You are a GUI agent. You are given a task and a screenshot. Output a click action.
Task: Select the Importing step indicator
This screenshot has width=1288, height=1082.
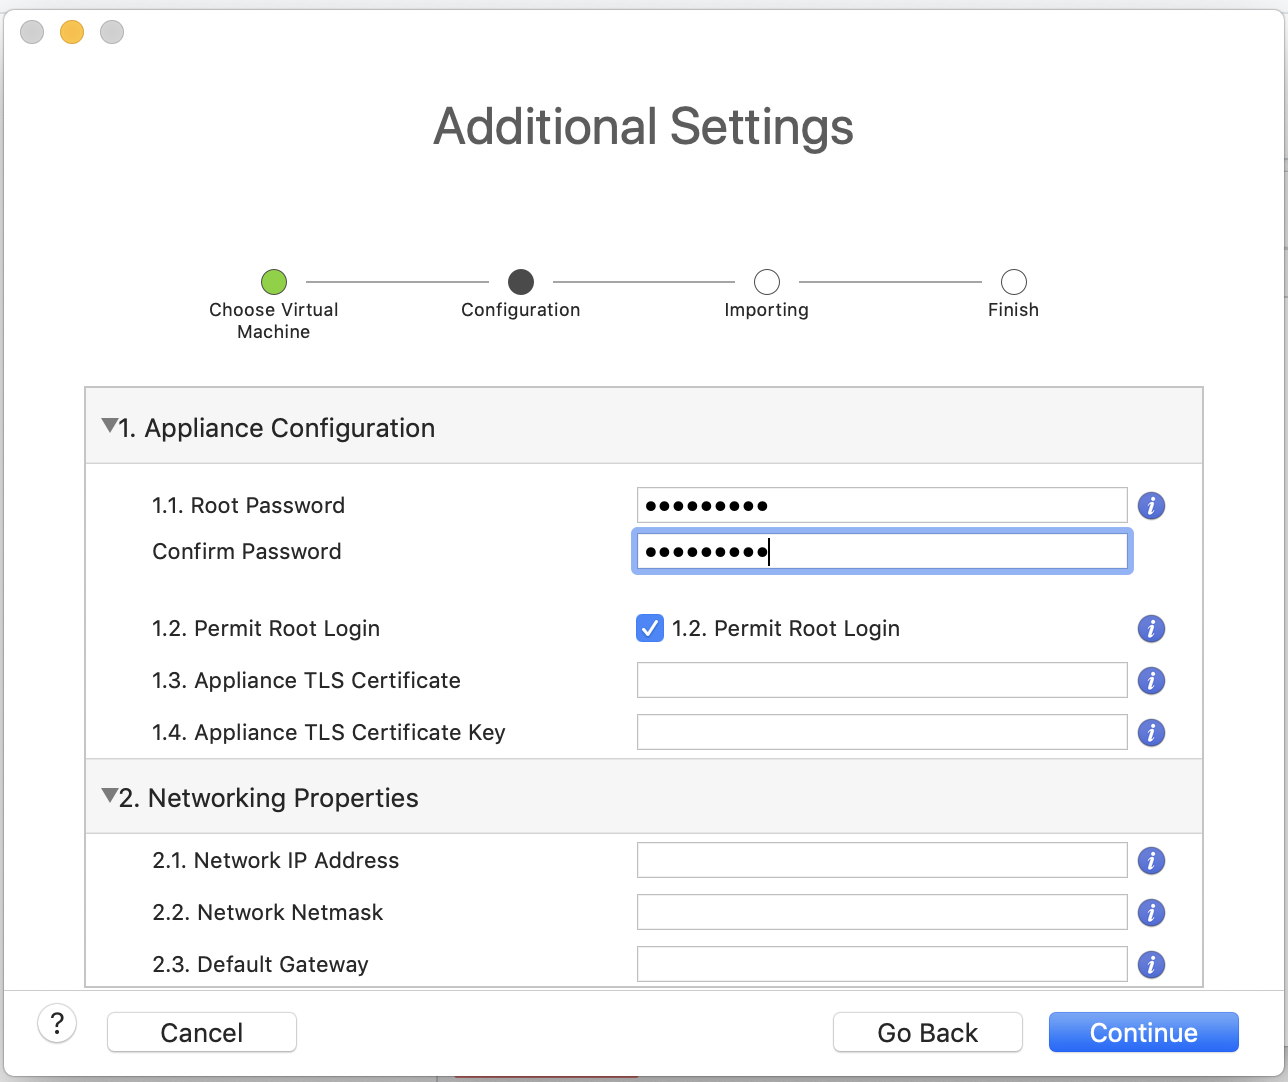(767, 282)
